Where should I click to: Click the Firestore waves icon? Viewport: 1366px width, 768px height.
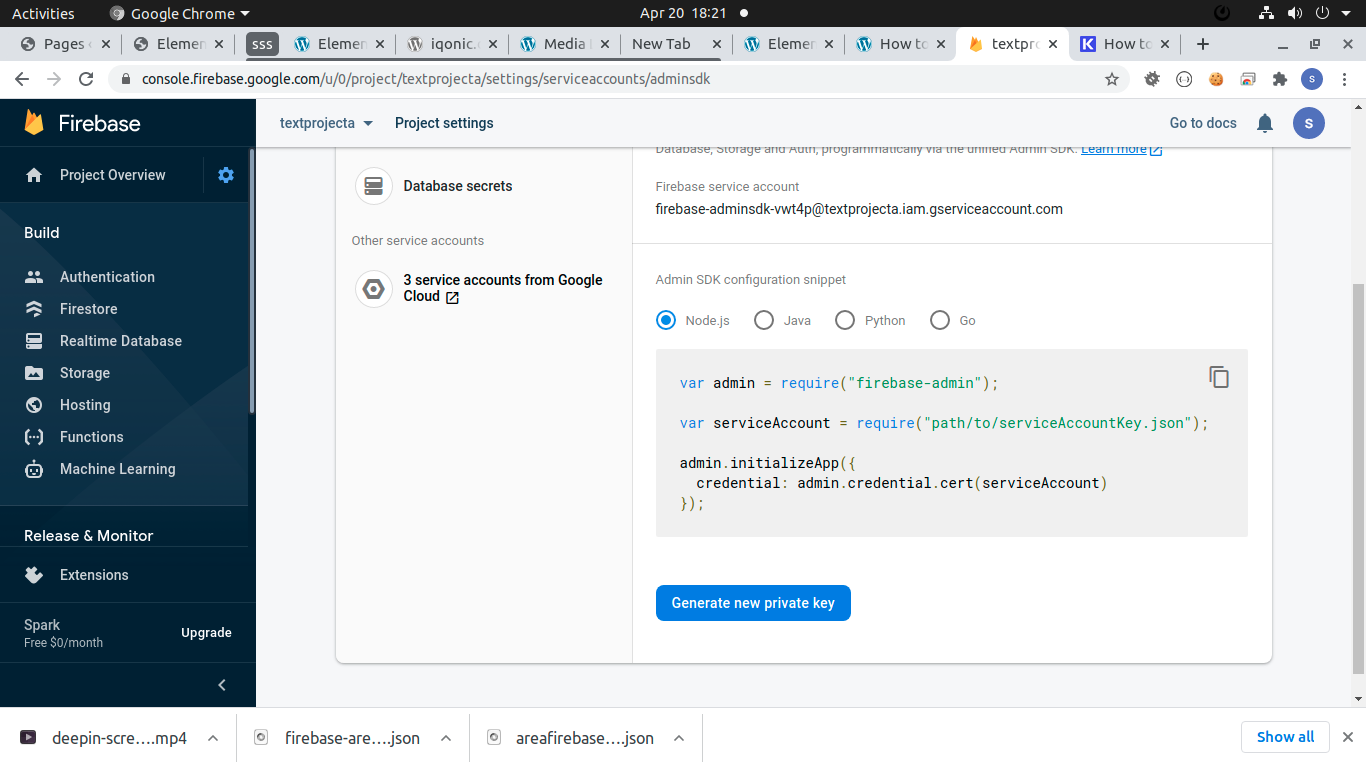pos(34,309)
